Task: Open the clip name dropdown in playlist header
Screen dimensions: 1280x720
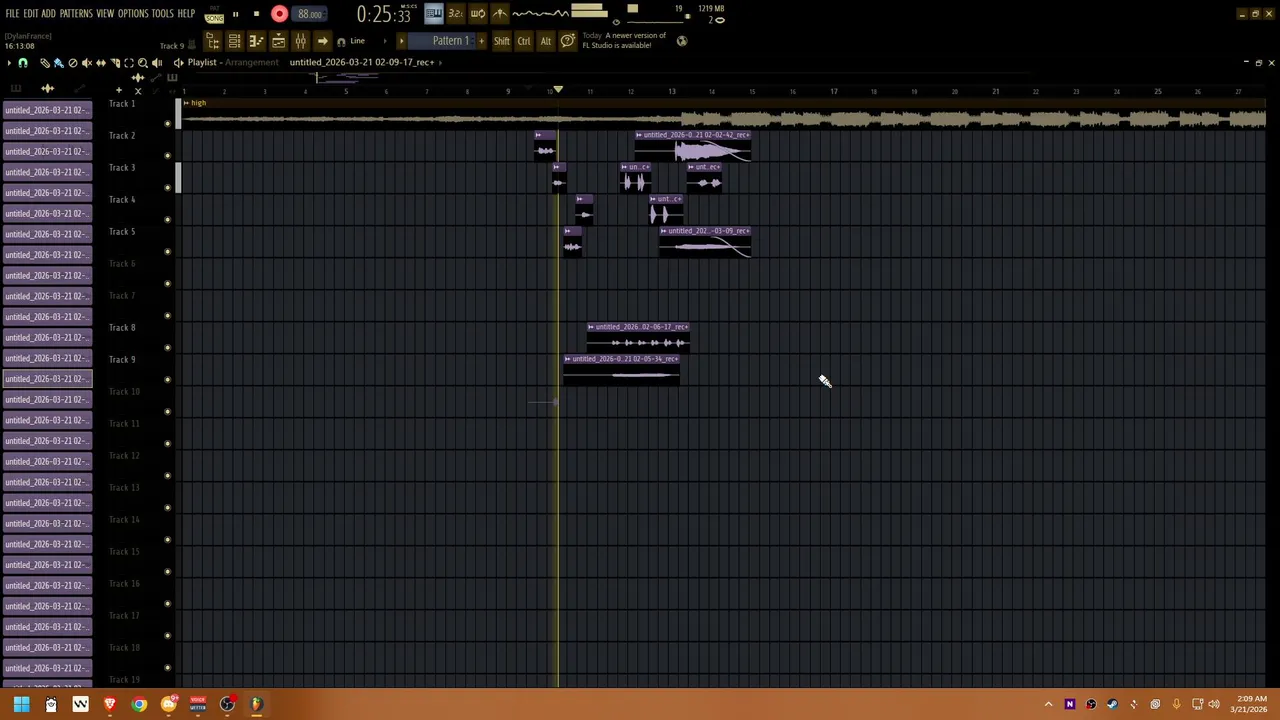Action: tap(366, 62)
